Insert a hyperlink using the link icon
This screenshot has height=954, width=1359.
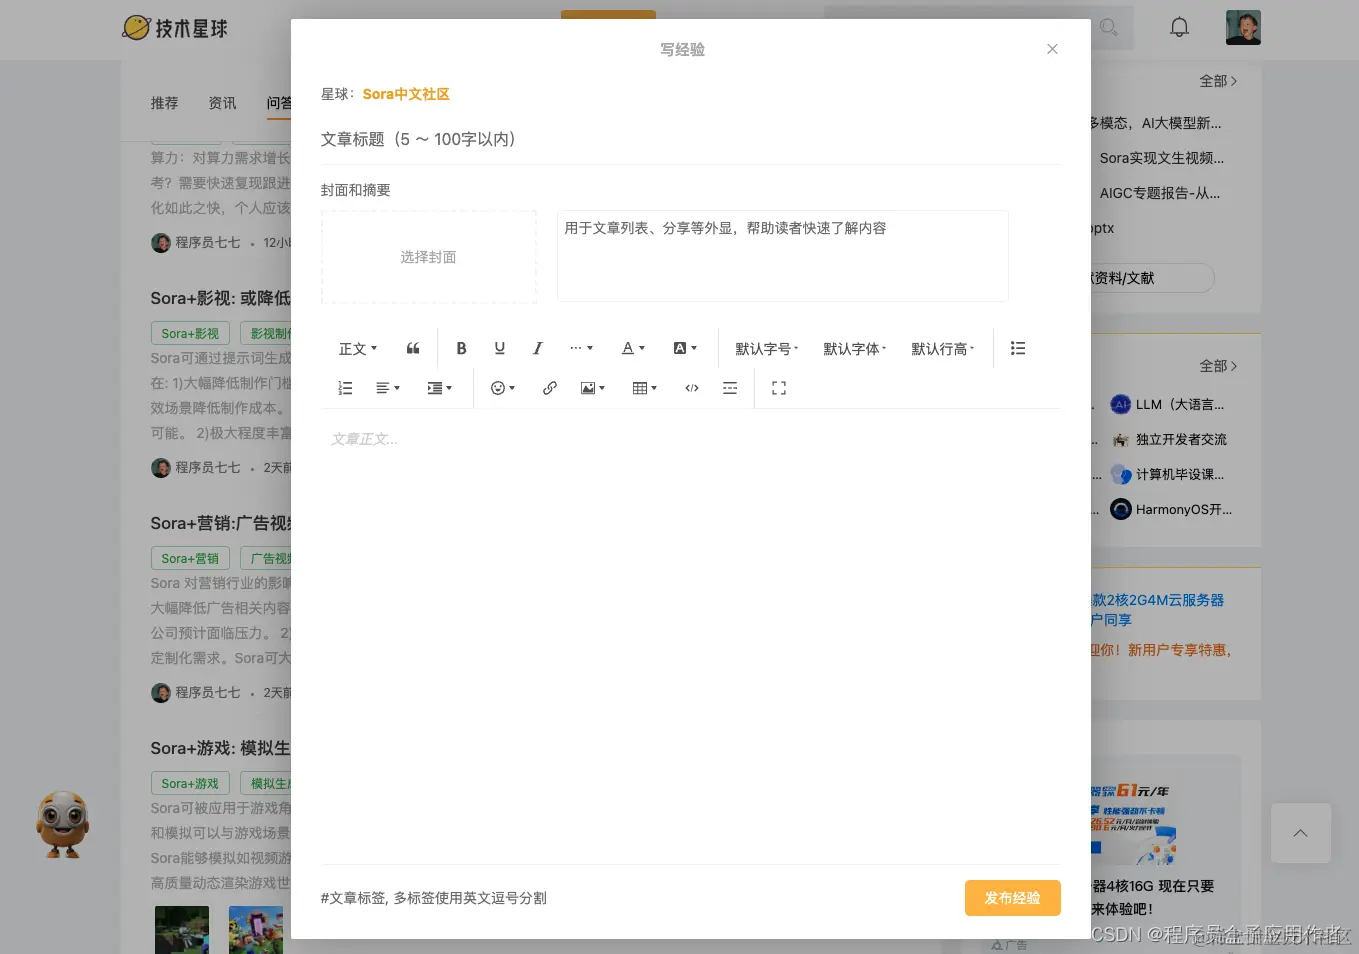pos(549,388)
